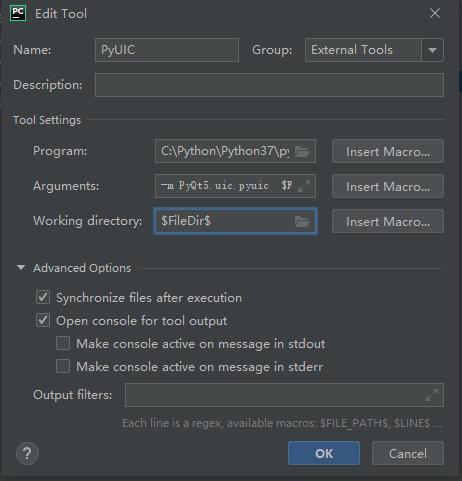Enable Make console active on stdout message
Image resolution: width=462 pixels, height=481 pixels.
click(63, 343)
